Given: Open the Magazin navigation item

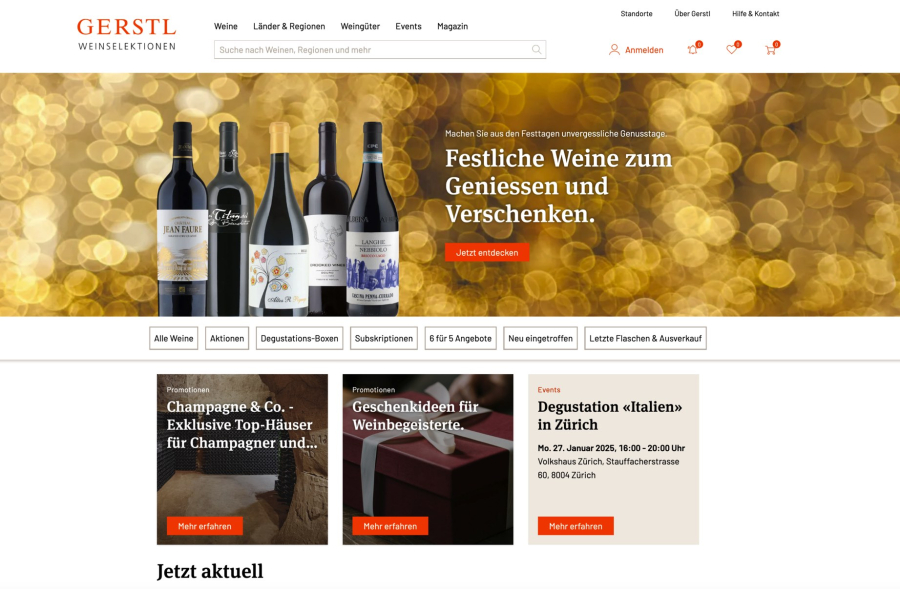Looking at the screenshot, I should pos(452,26).
